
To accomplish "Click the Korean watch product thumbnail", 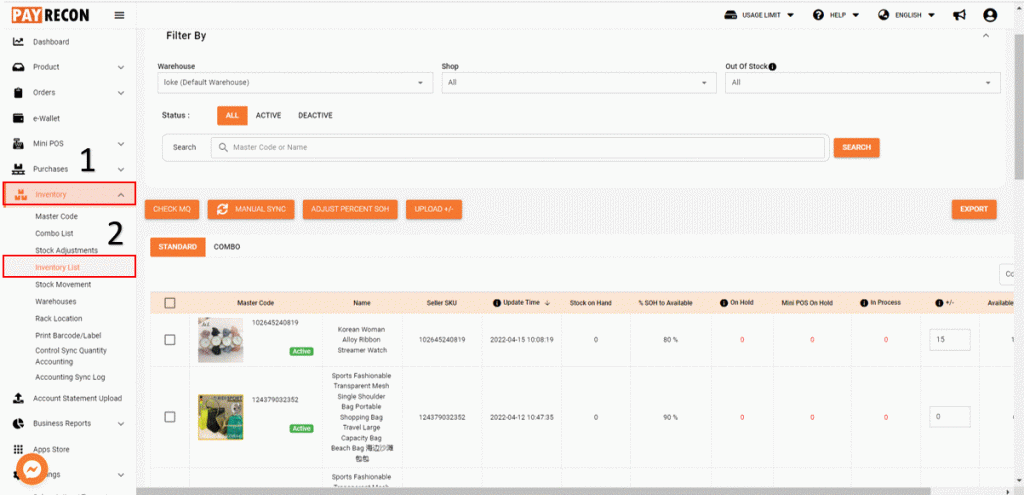I will [221, 340].
